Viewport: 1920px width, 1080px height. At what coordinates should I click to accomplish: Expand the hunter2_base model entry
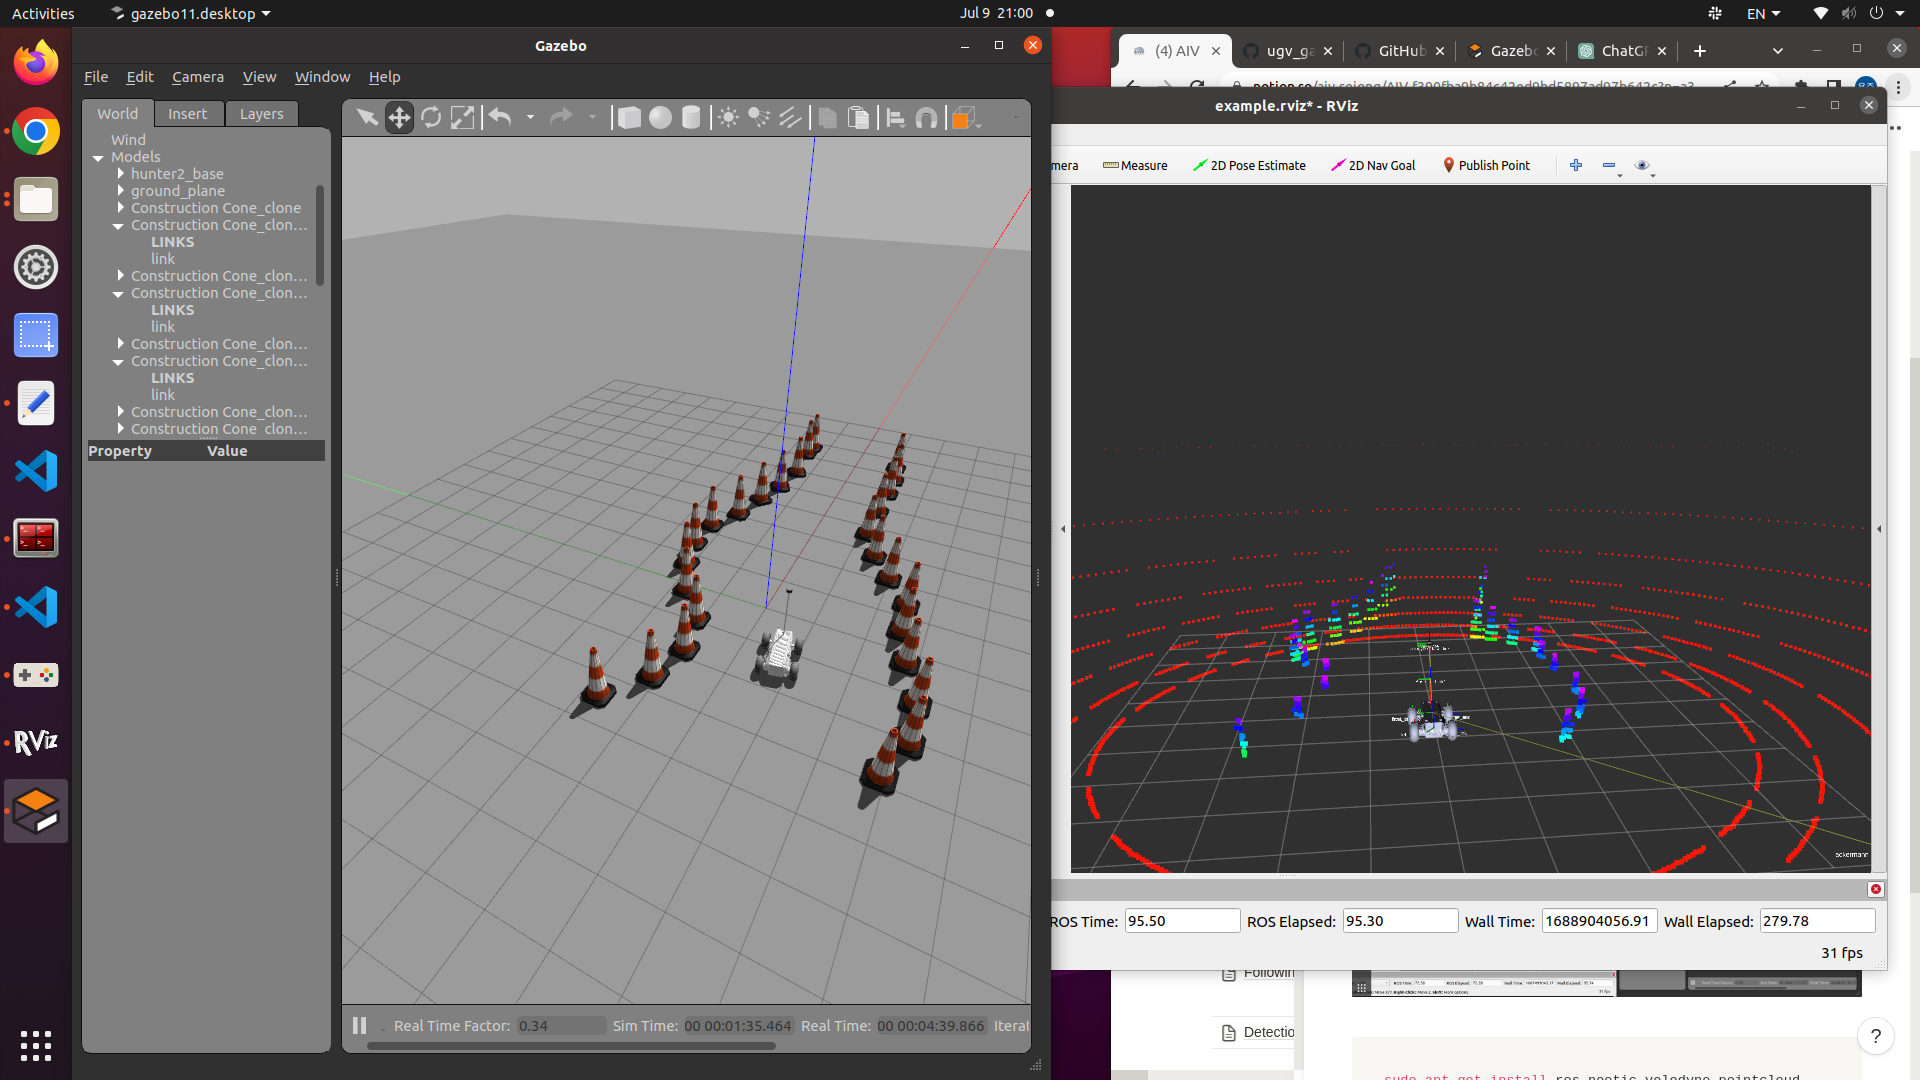tap(120, 174)
